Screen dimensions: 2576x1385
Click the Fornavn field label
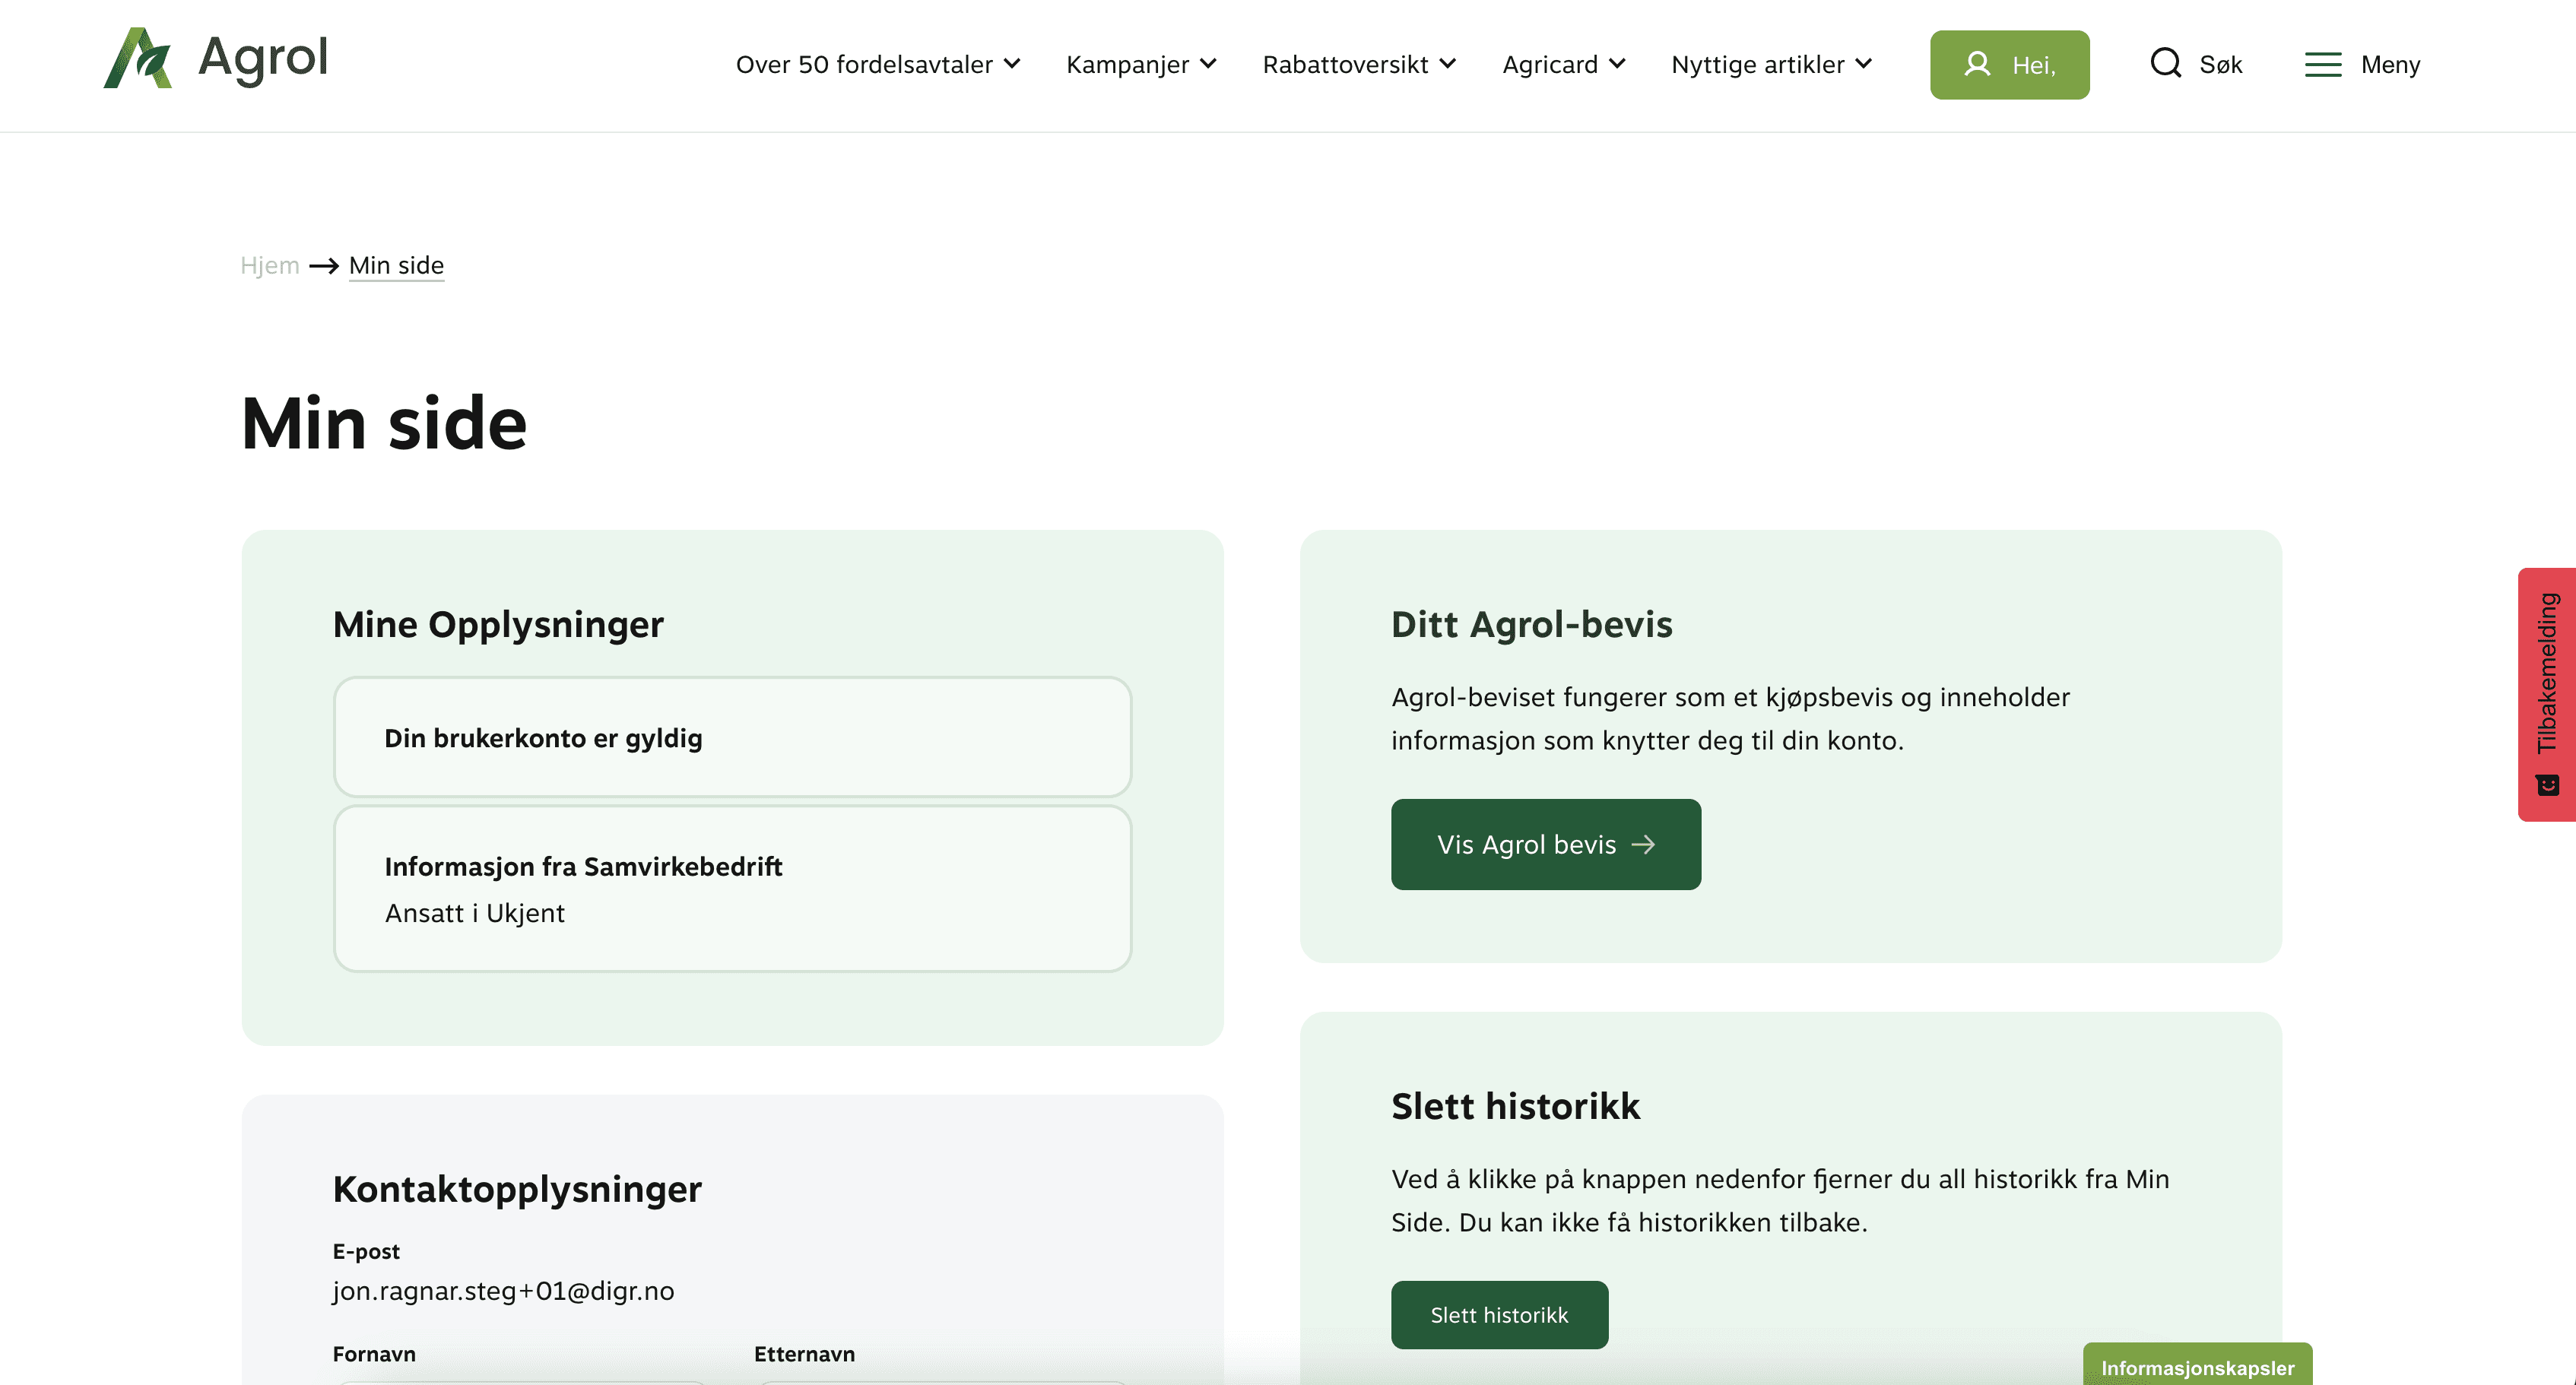[x=374, y=1354]
